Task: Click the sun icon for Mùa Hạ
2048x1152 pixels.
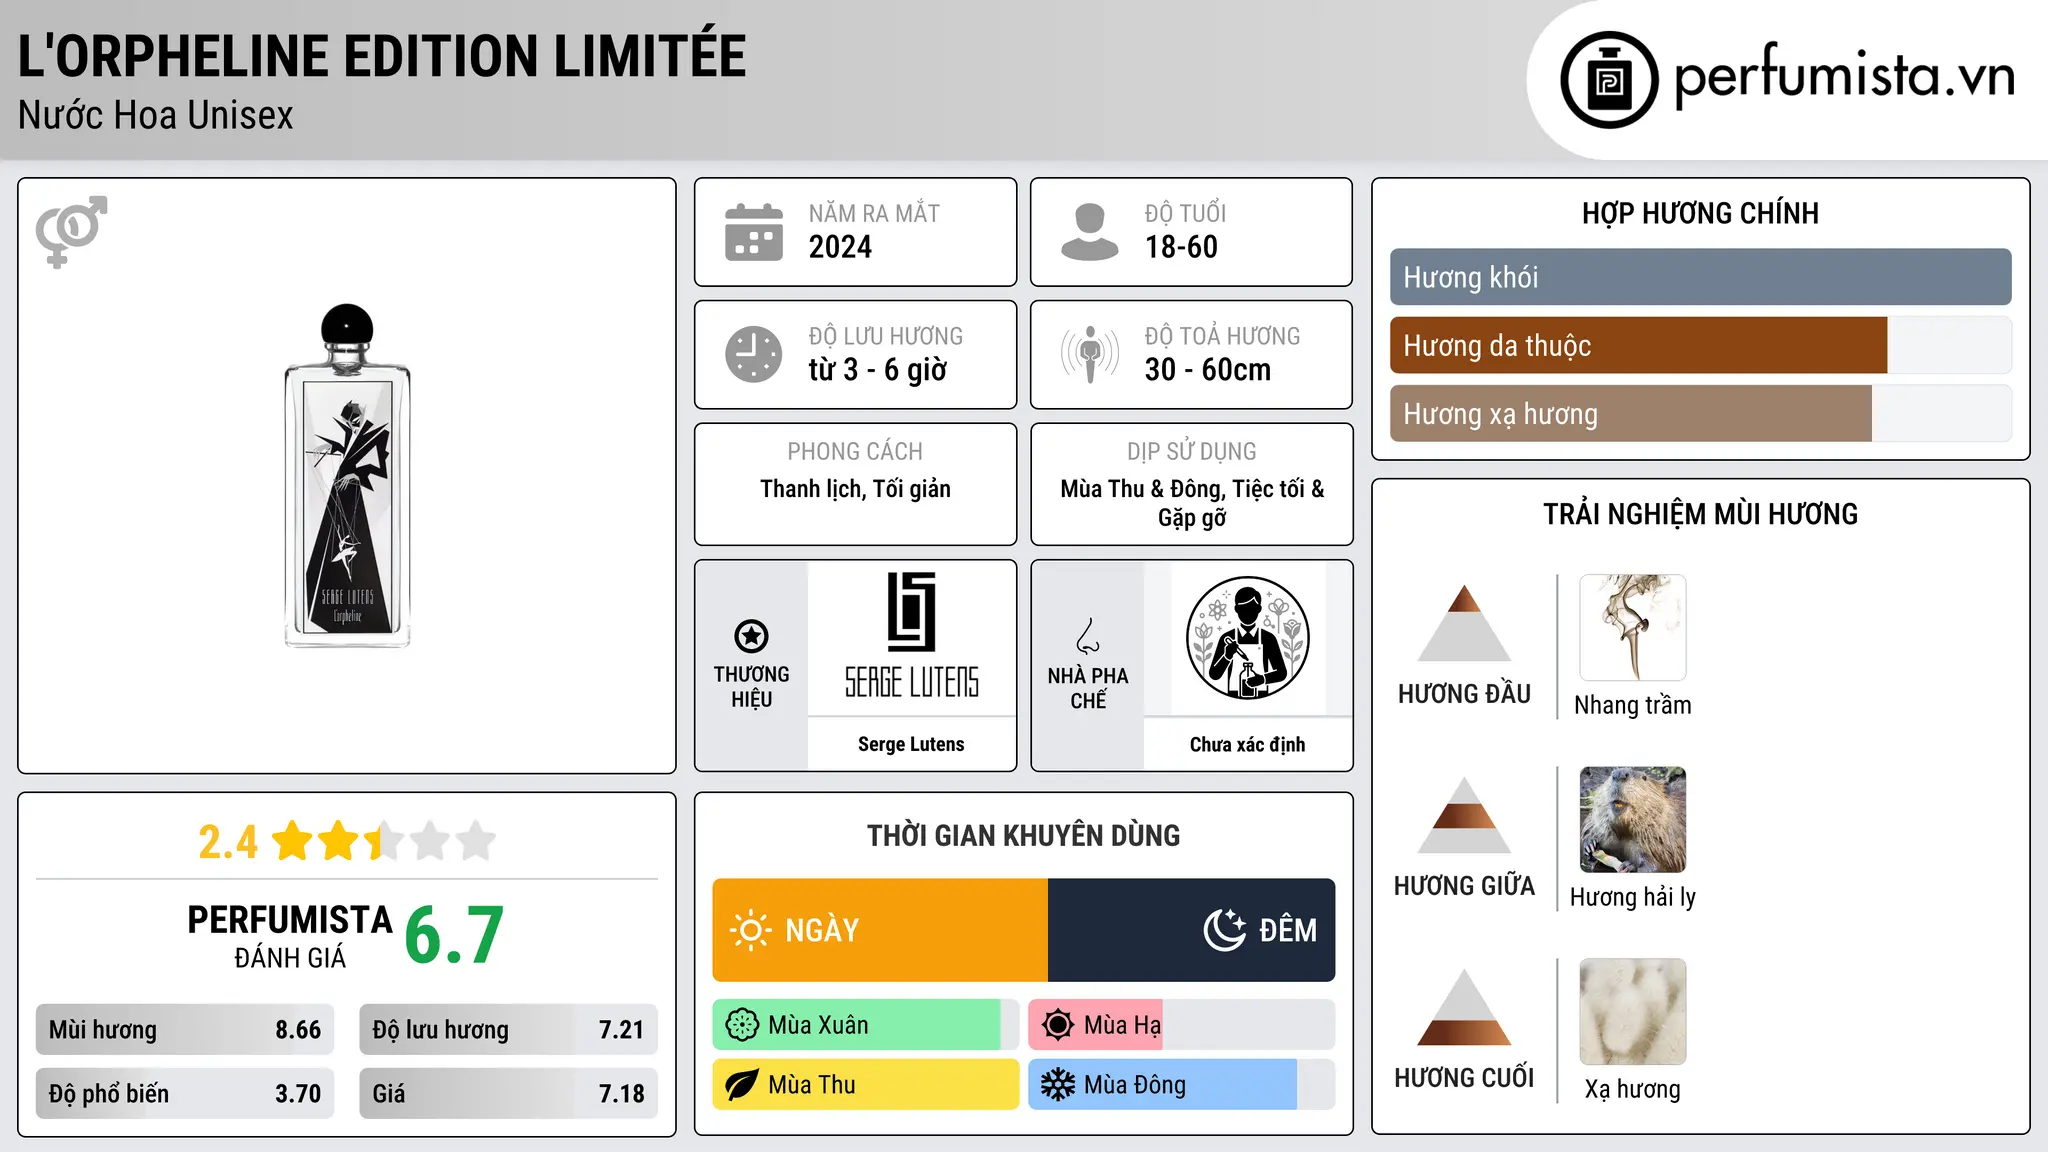Action: 1058,1025
